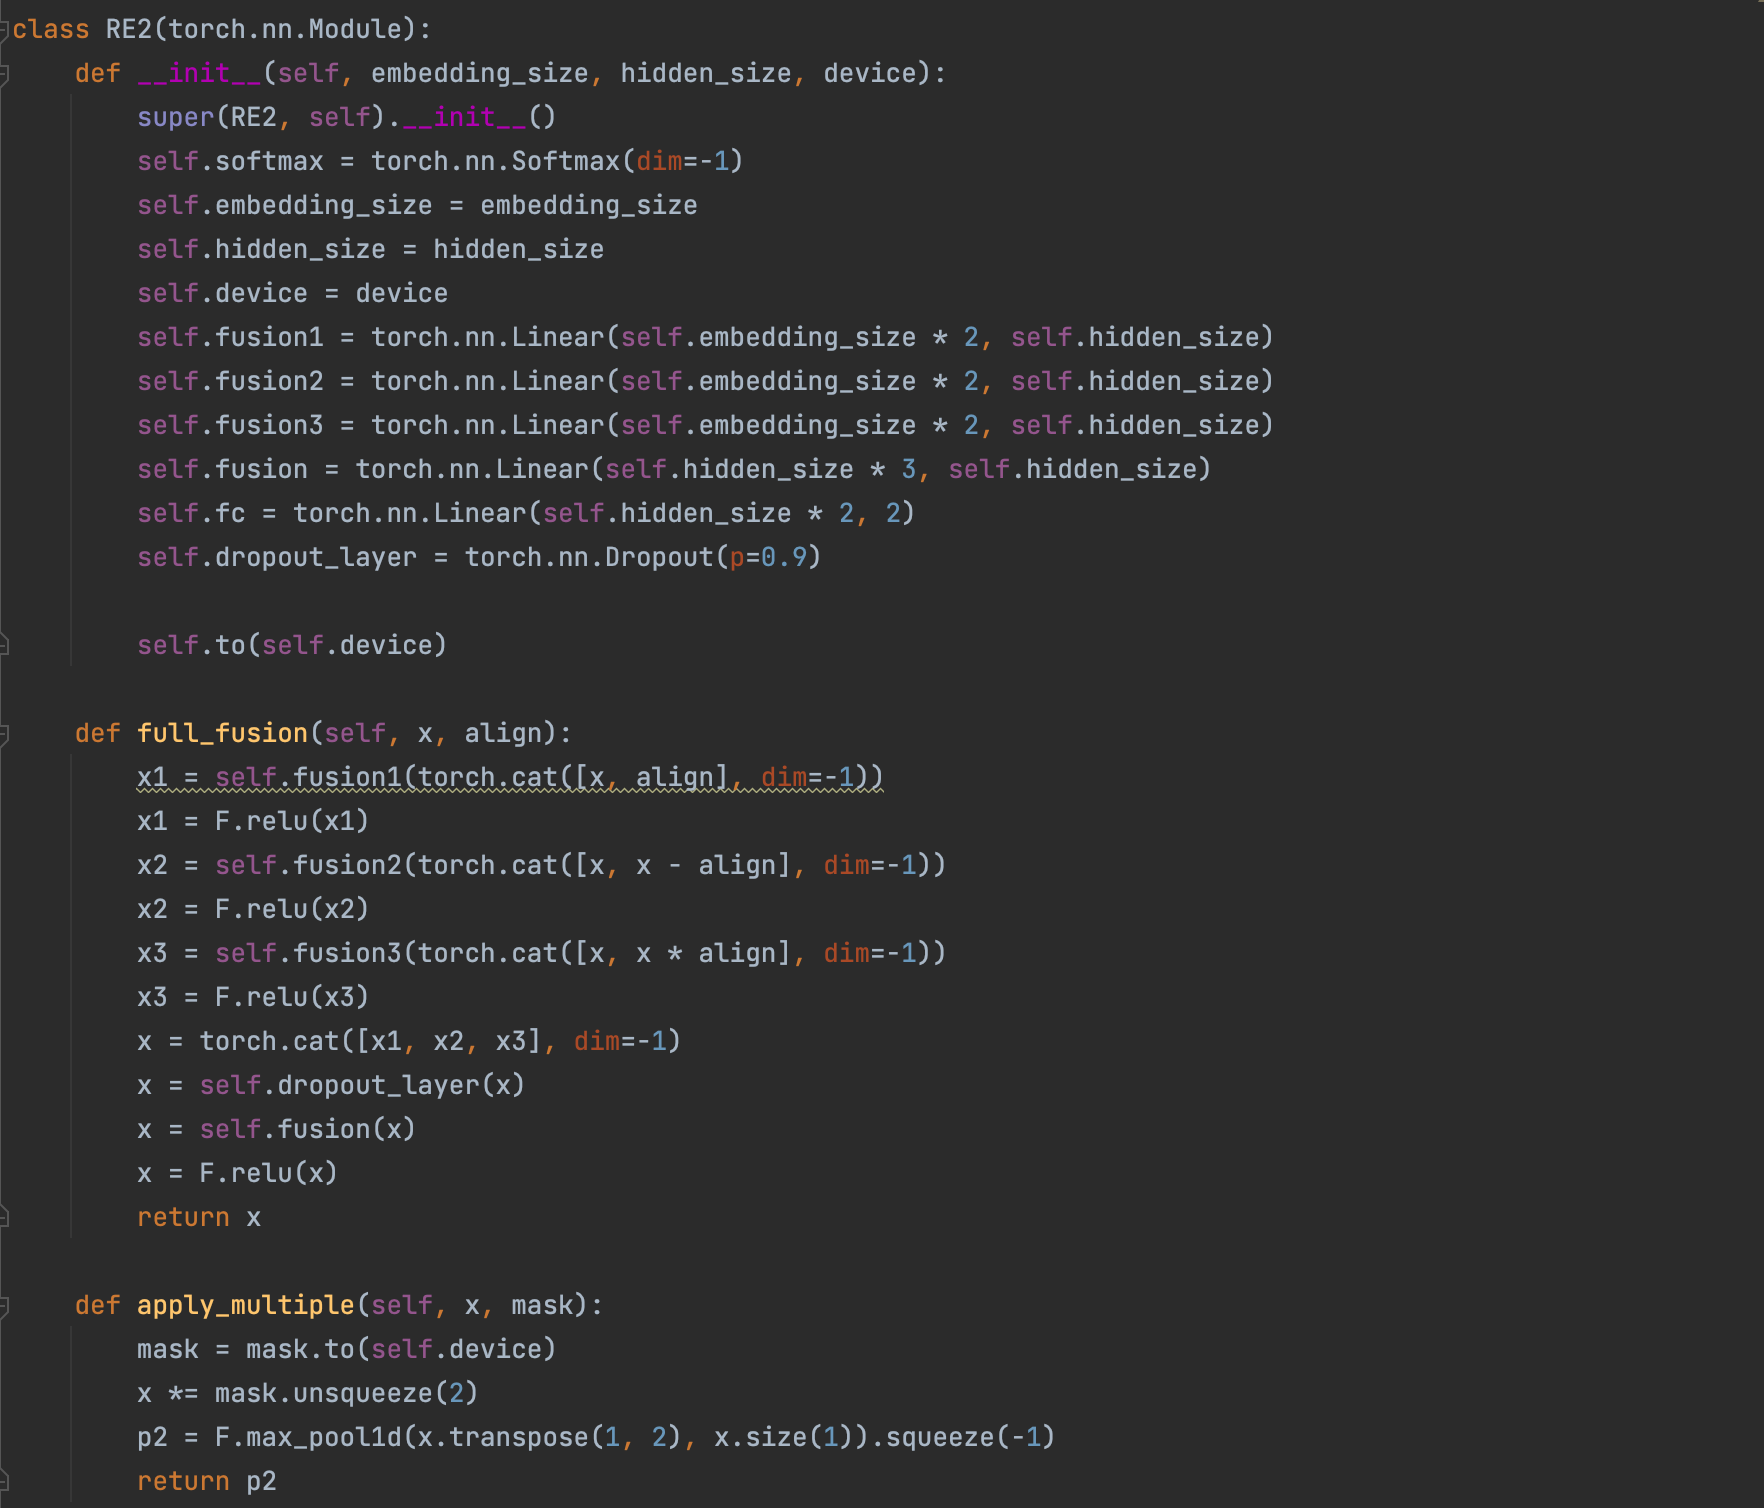The image size is (1764, 1508).
Task: Click the 'align' parameter in full_fusion signature
Action: [x=503, y=733]
